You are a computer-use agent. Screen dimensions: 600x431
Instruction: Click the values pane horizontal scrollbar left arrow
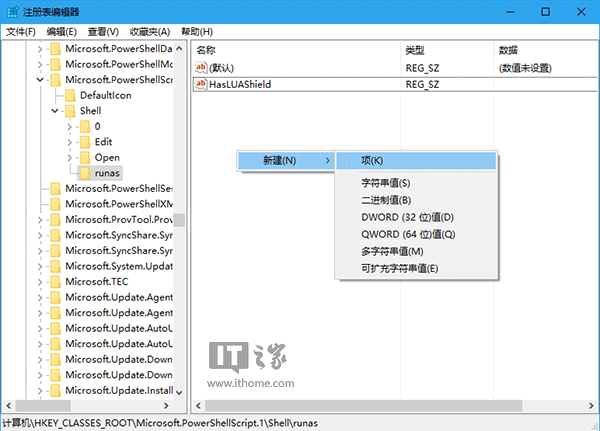[x=198, y=405]
